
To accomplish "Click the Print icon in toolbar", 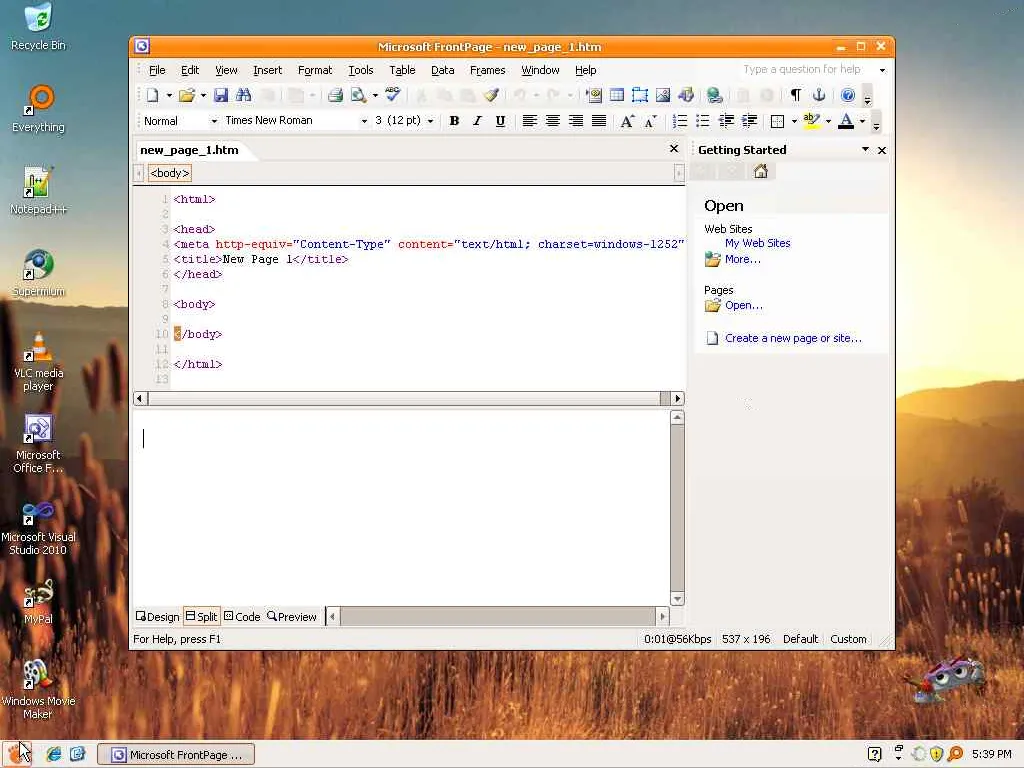I will pos(335,95).
